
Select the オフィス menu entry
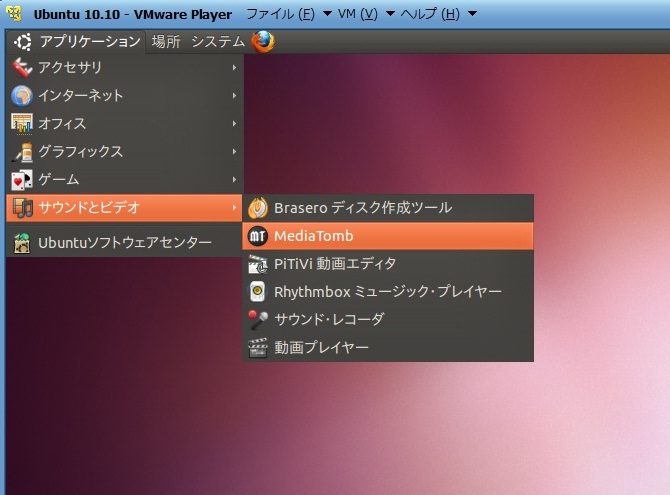click(124, 124)
